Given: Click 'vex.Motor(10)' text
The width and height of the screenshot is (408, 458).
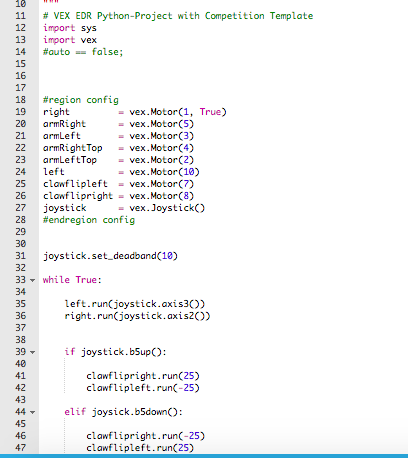Looking at the screenshot, I should tap(164, 172).
